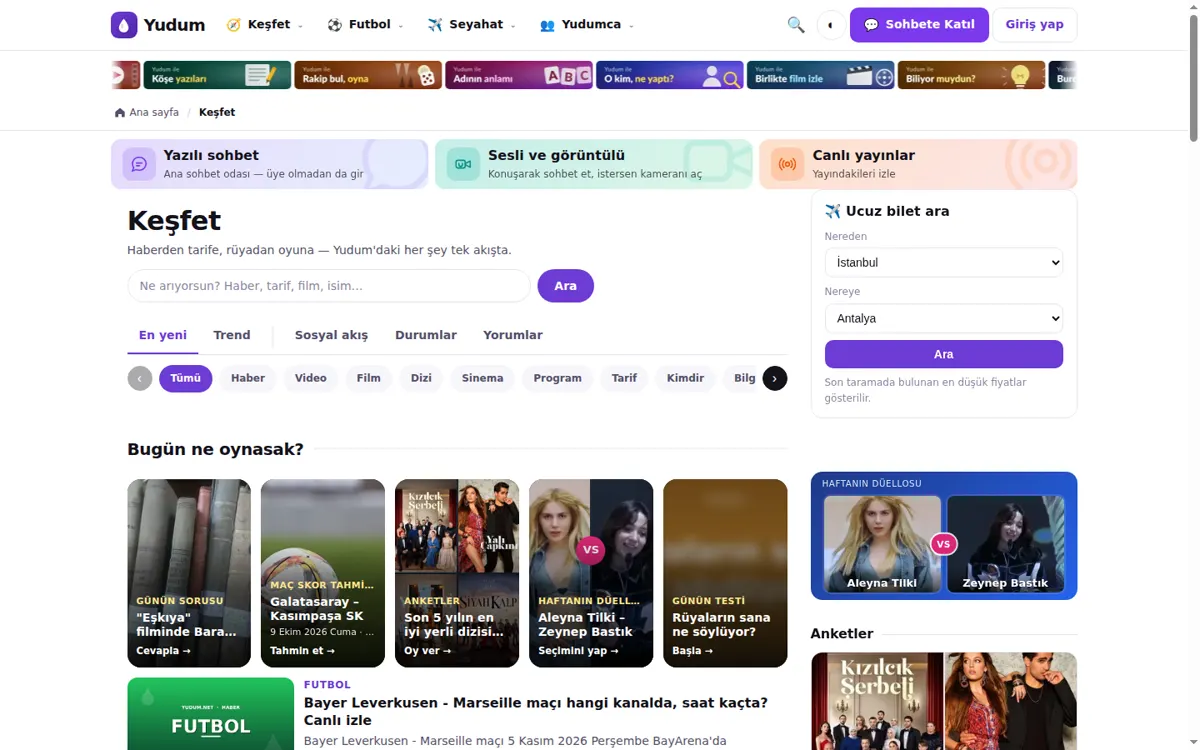Screen dimensions: 1200x750
Task: Open the search magnifier icon in header
Action: coord(796,25)
